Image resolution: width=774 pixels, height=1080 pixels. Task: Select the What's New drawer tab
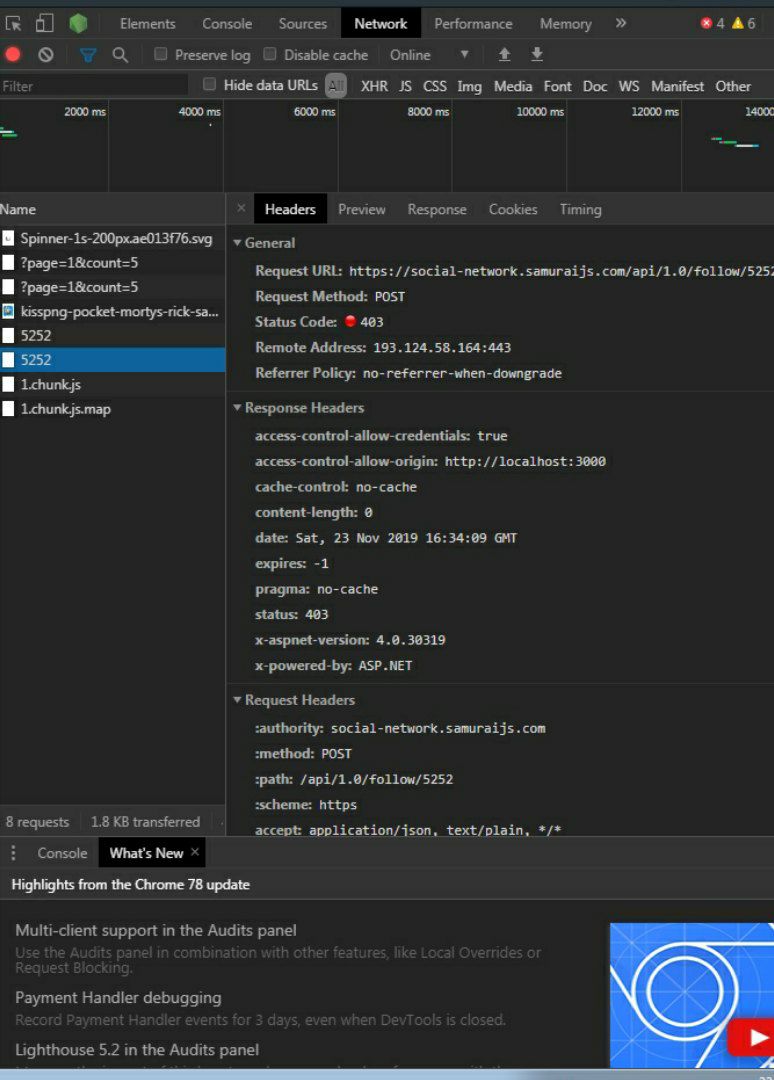146,853
